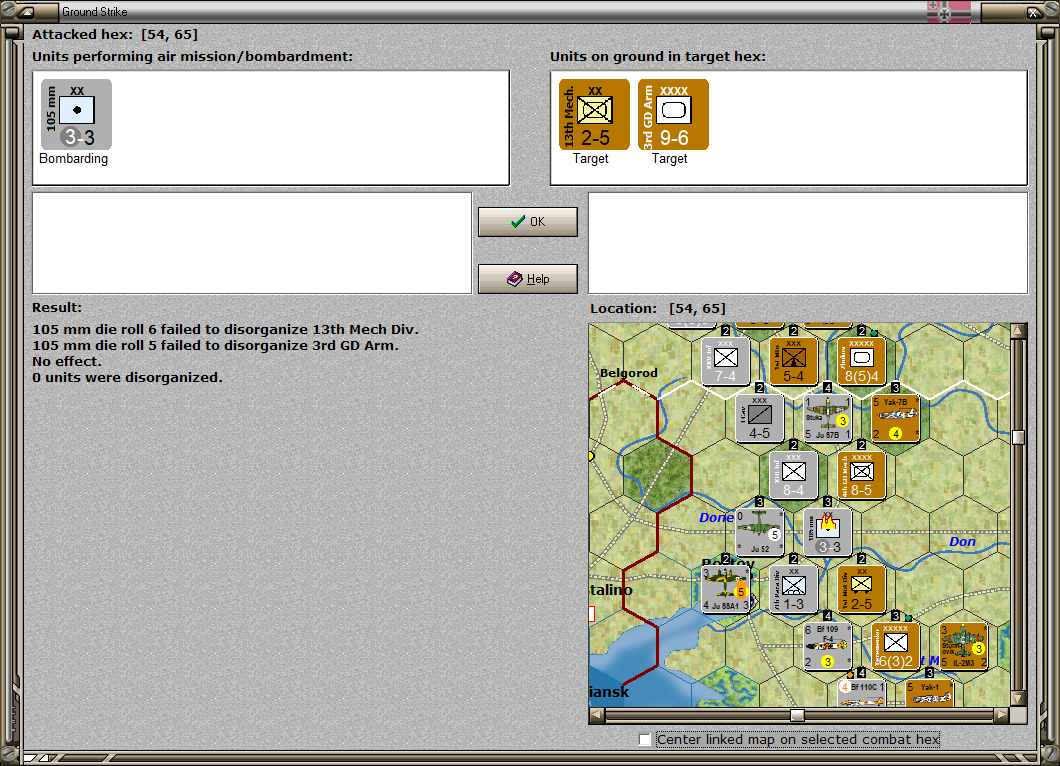
Task: Click the map vertical scrollbar up arrow
Action: coord(1018,331)
